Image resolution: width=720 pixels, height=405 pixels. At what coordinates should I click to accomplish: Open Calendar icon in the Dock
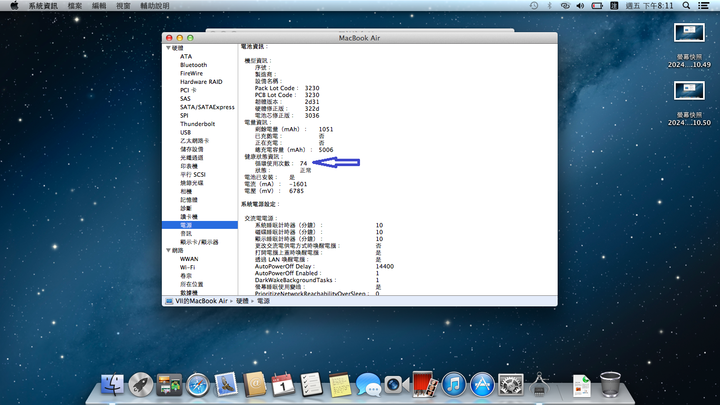(283, 385)
